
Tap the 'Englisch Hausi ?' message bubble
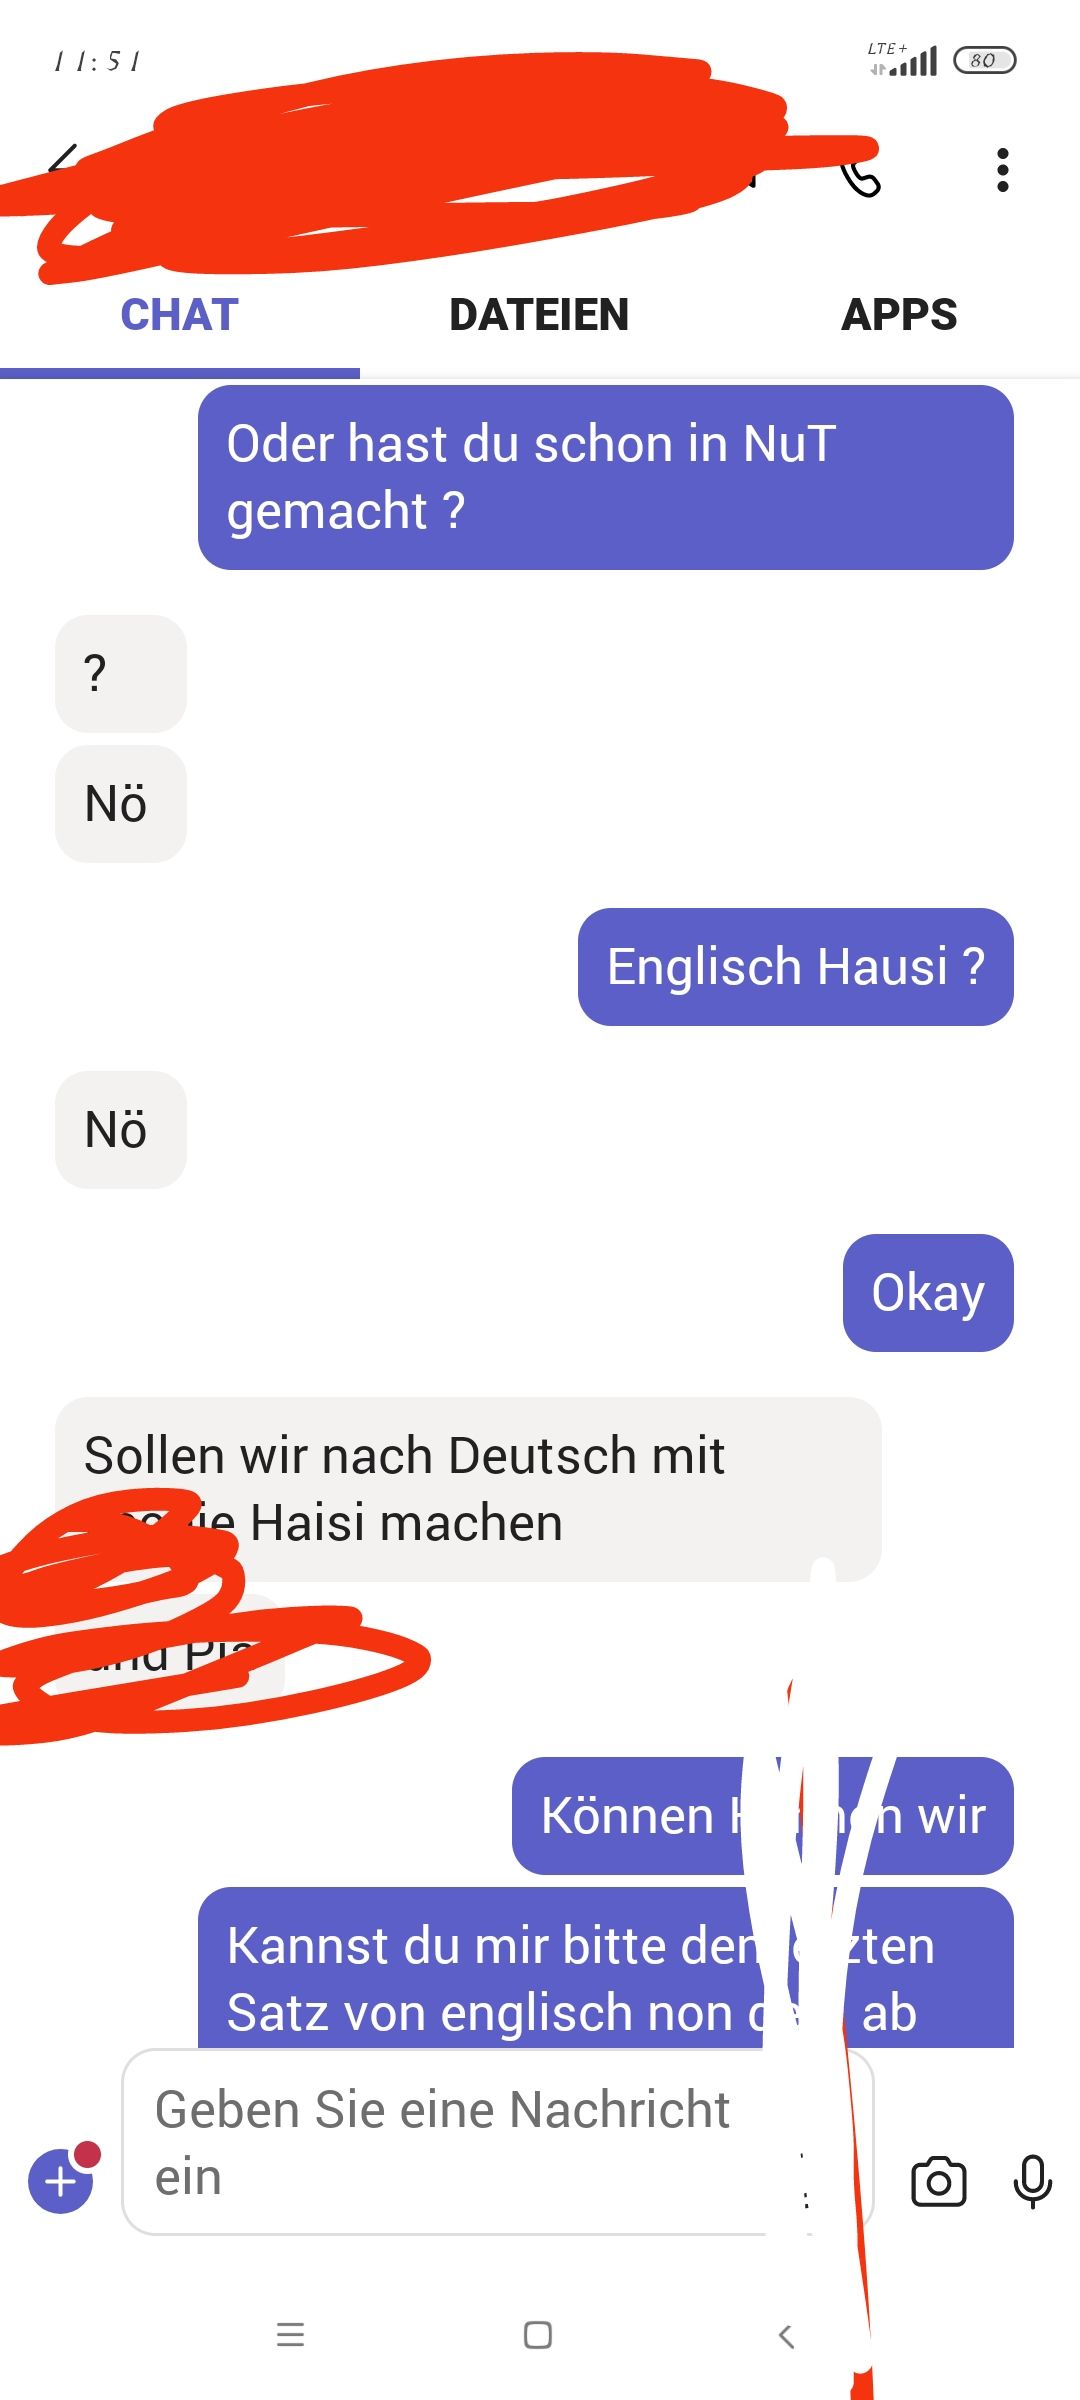796,967
